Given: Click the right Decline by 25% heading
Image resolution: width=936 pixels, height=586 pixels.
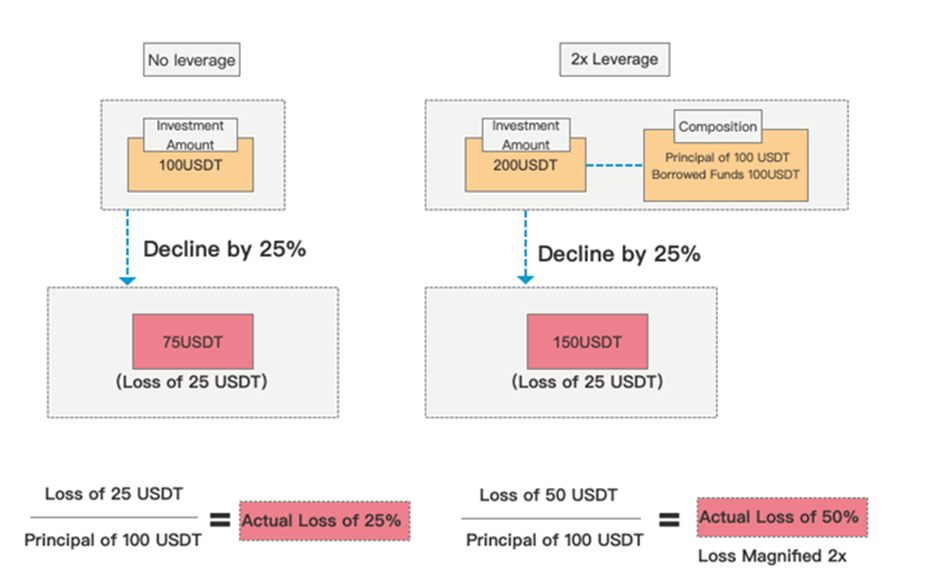Looking at the screenshot, I should coord(619,254).
